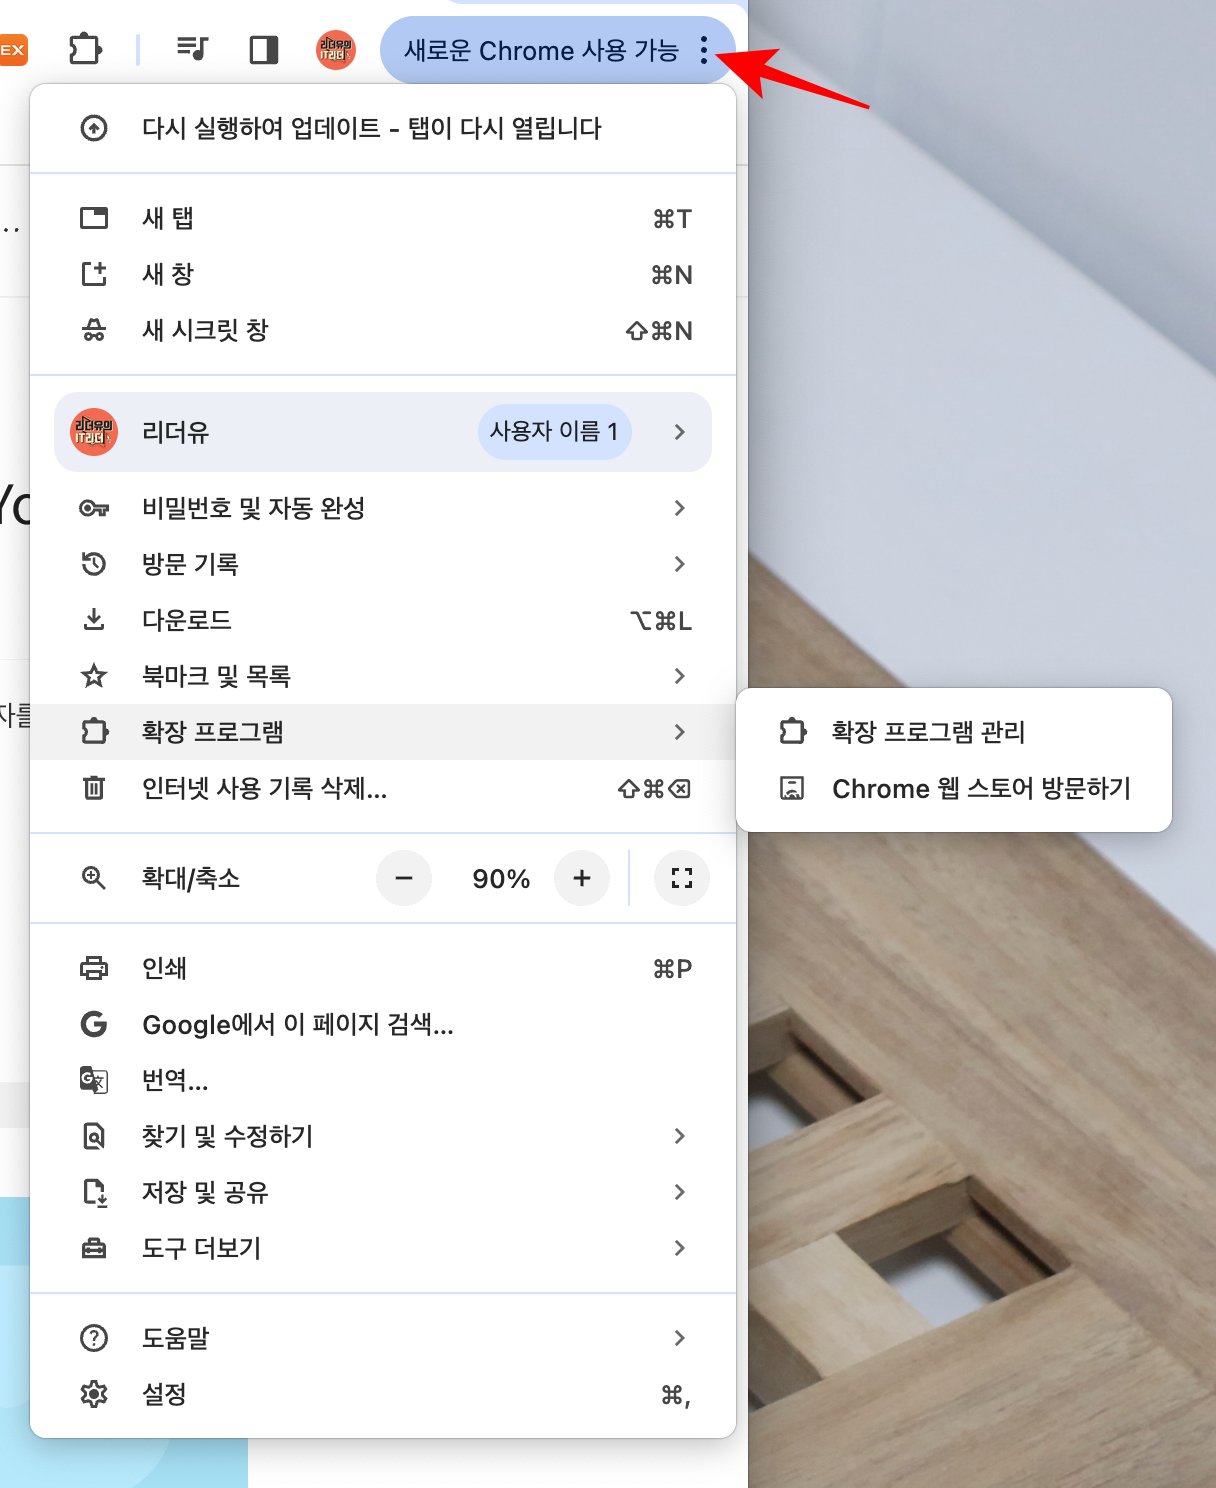Choose 'Google에서 이 페이지 검색...'
This screenshot has width=1216, height=1488.
[383, 1024]
